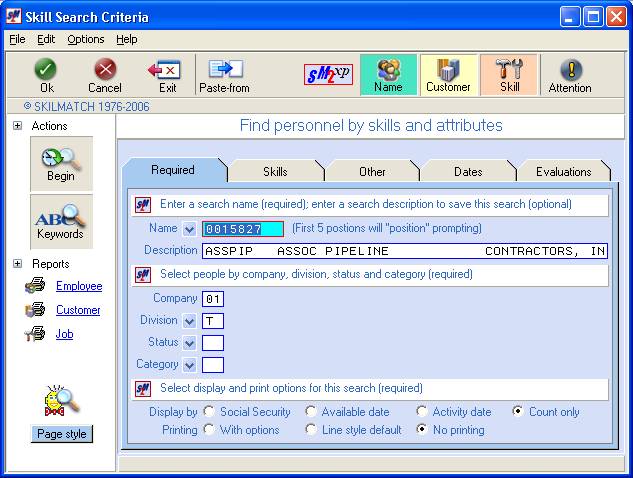Open the Status dropdown arrow
This screenshot has height=478, width=633.
click(x=189, y=343)
